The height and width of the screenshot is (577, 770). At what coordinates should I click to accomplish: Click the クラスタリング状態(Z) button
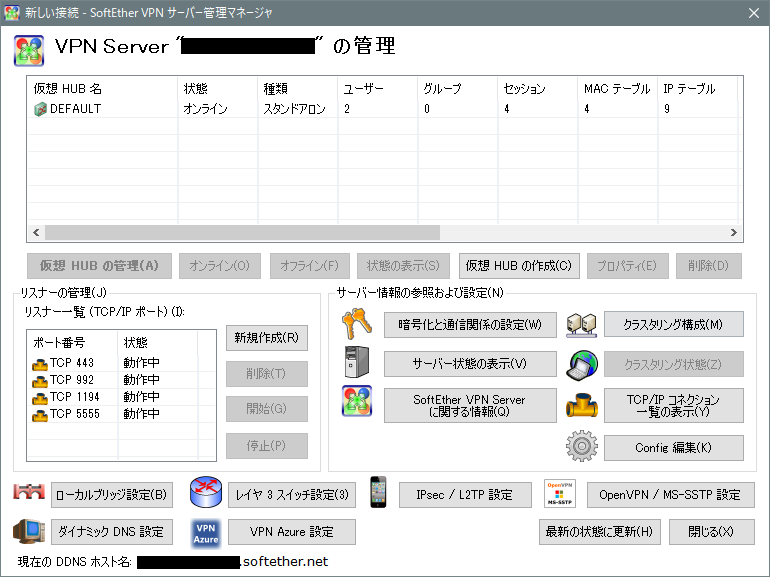point(673,364)
